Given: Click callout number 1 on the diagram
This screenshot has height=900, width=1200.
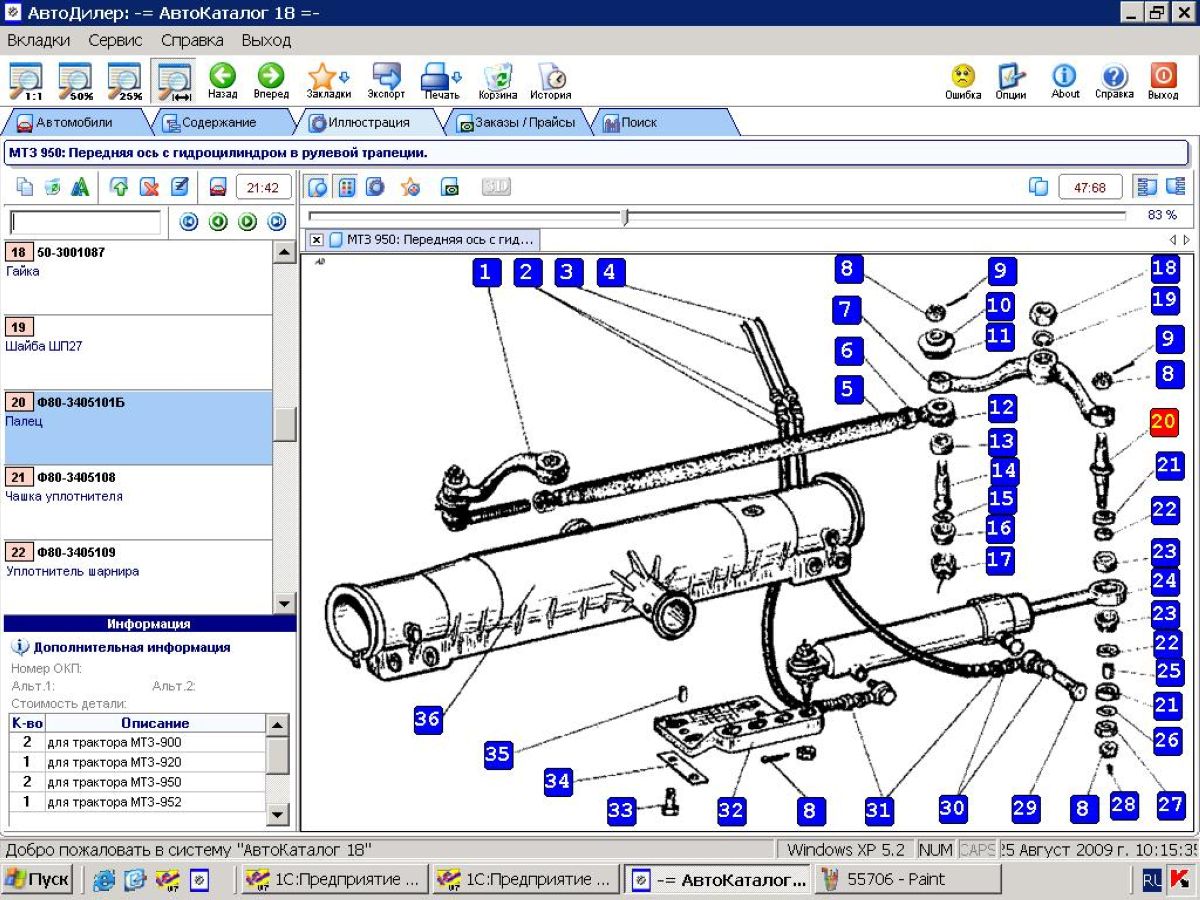Looking at the screenshot, I should coord(486,272).
